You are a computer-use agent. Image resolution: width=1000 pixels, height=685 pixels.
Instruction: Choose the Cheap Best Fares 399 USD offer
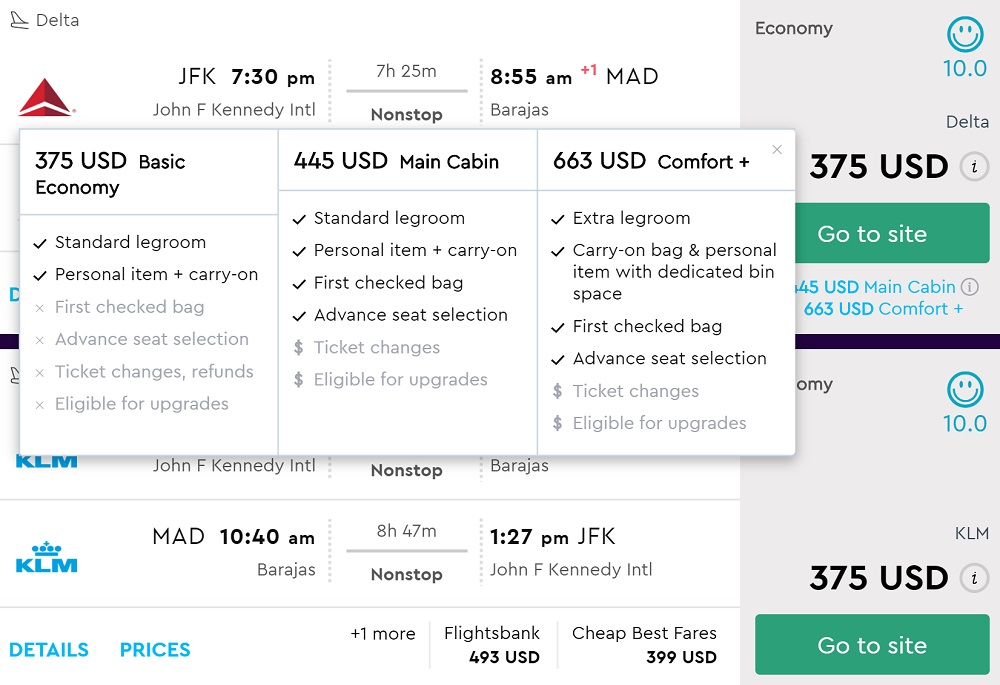coord(644,645)
